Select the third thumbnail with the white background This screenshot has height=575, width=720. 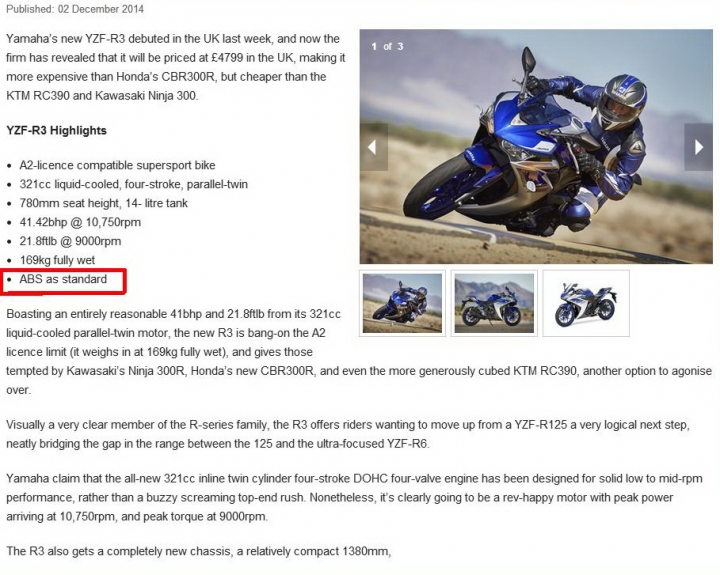[586, 303]
